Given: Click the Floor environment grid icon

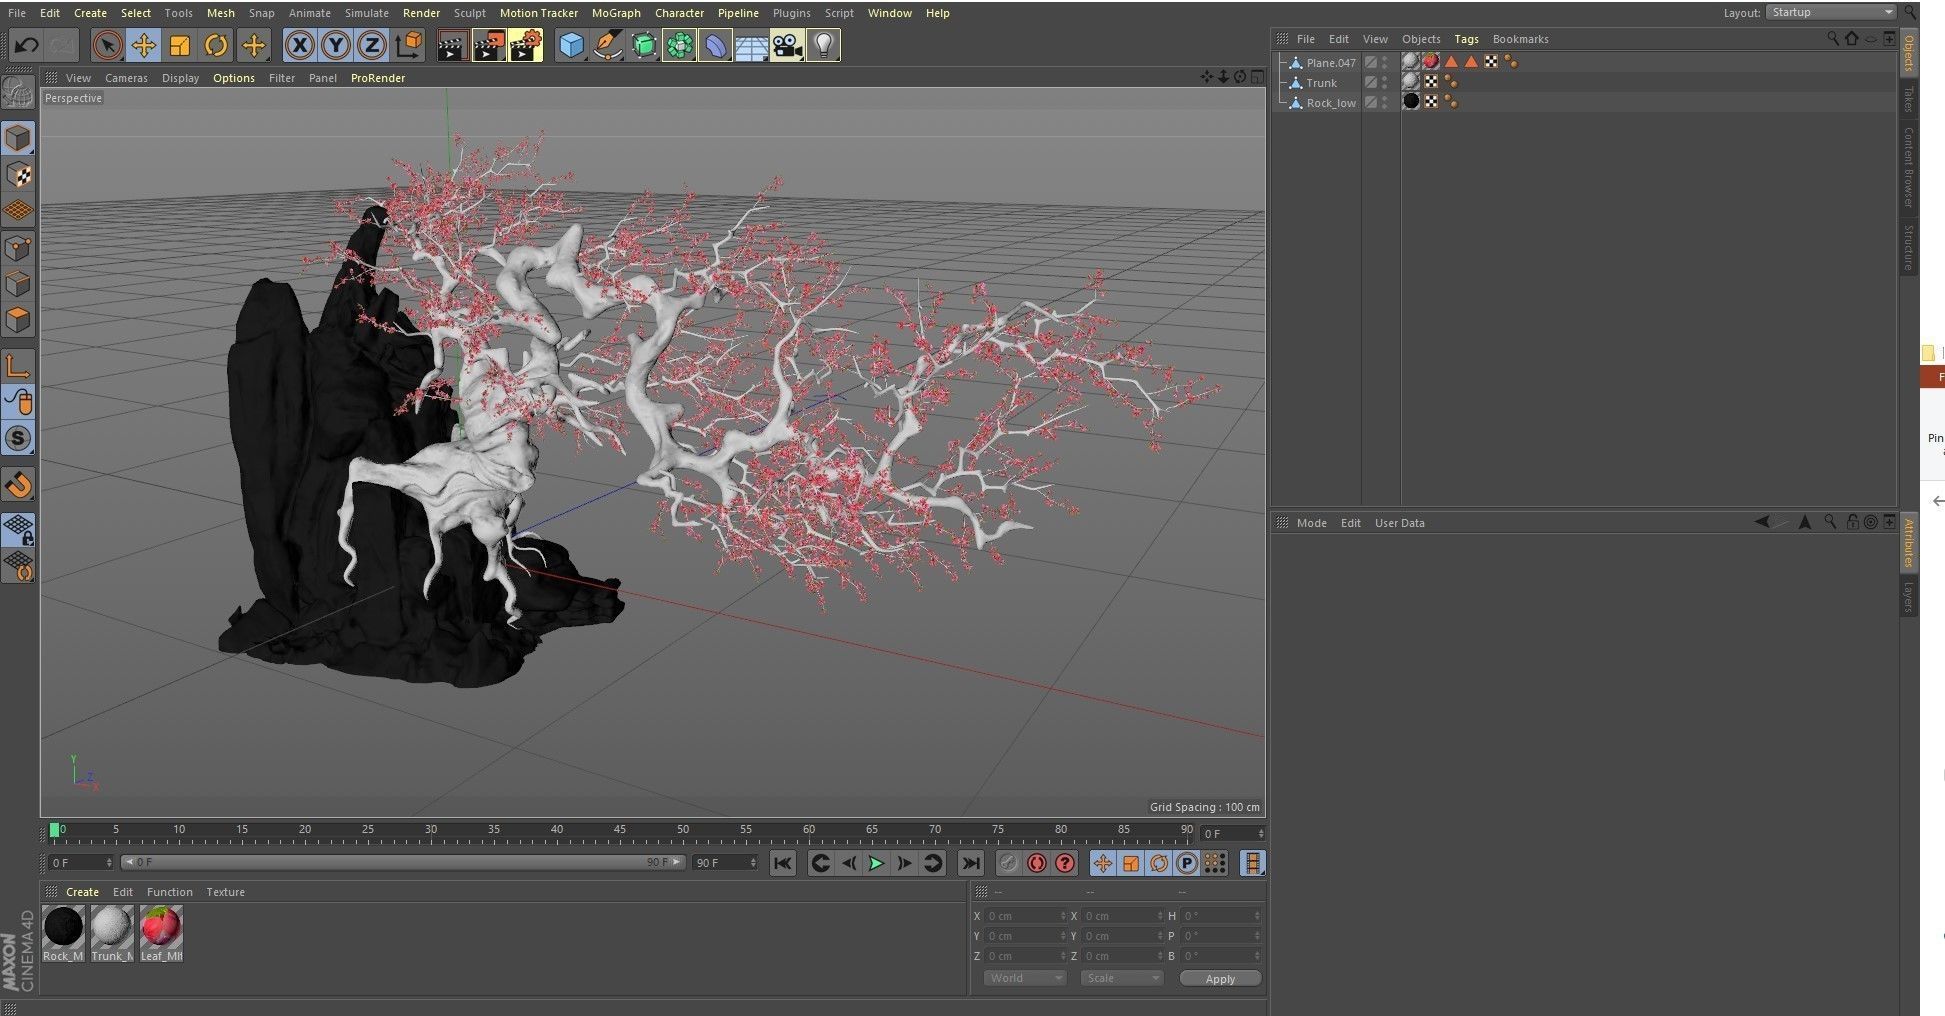Looking at the screenshot, I should (x=751, y=45).
